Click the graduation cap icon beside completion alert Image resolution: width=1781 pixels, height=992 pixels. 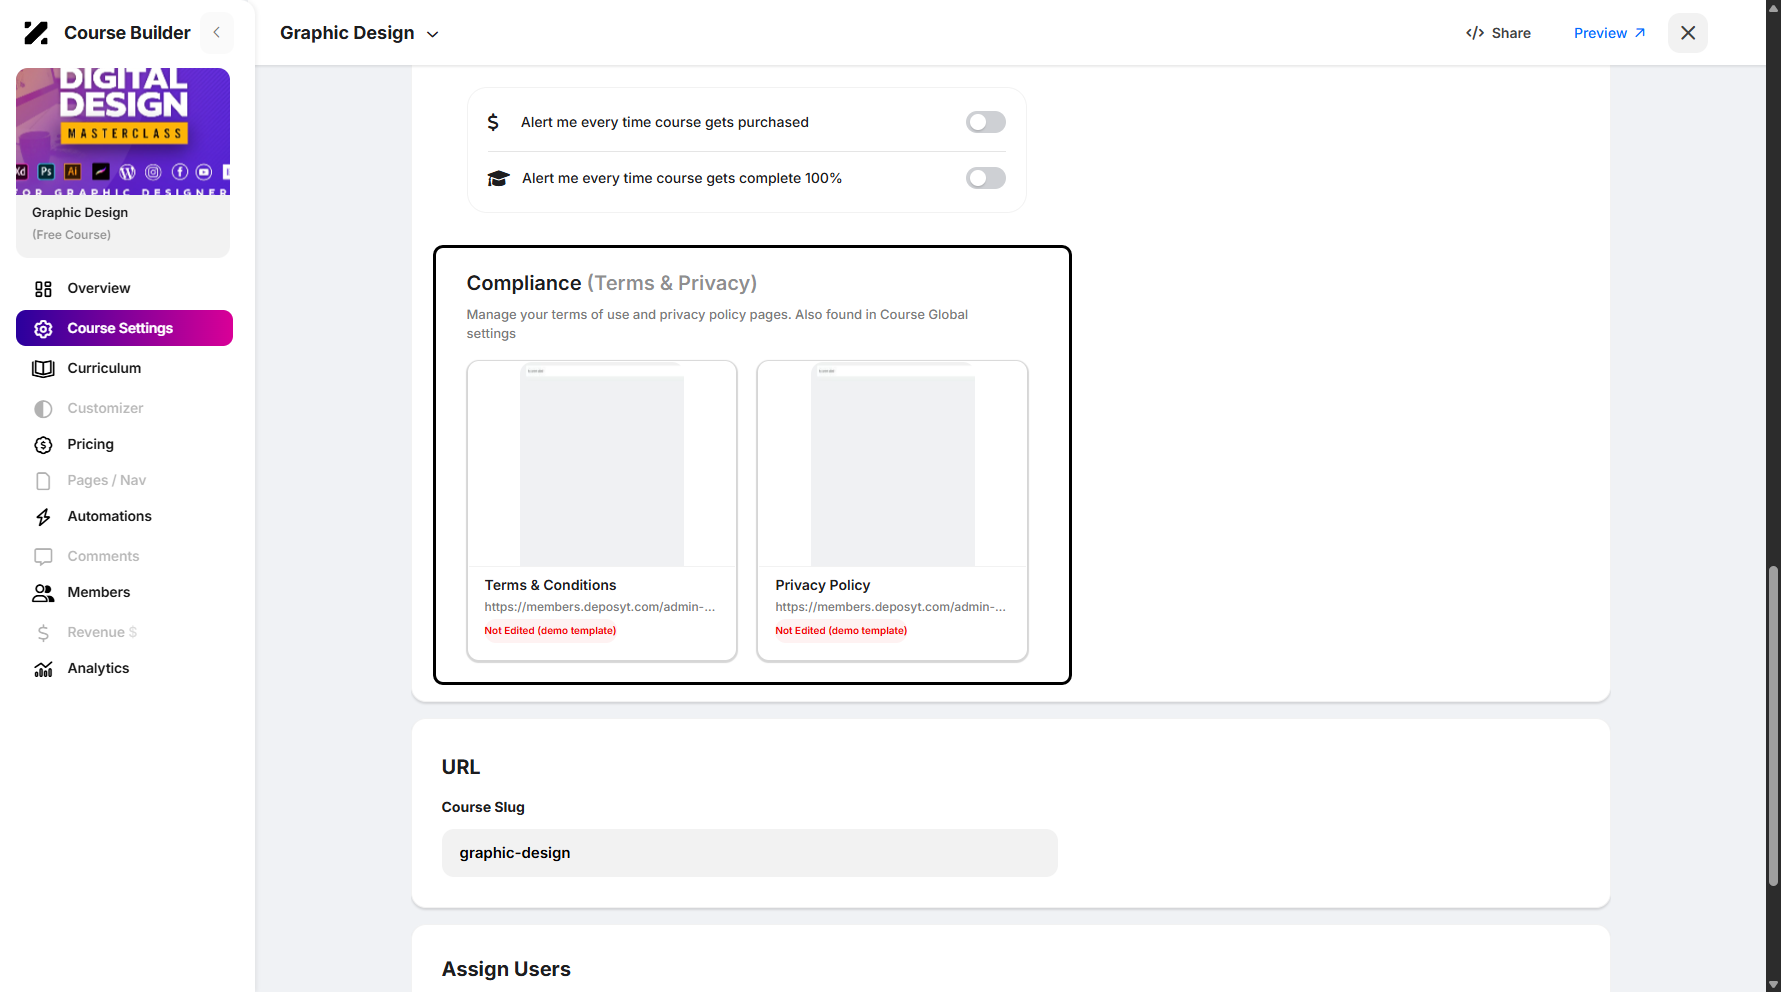coord(498,178)
